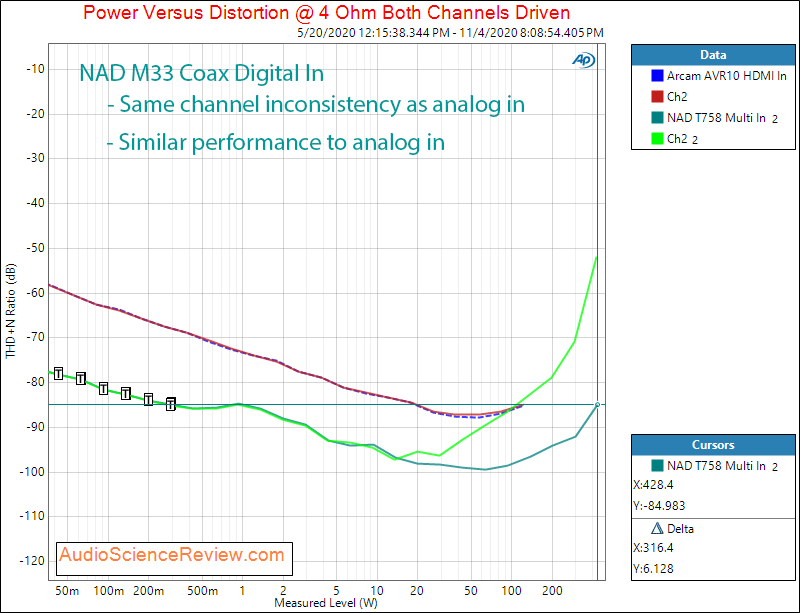The image size is (800, 613).
Task: Click the teal swatch in Cursors panel
Action: 657,465
